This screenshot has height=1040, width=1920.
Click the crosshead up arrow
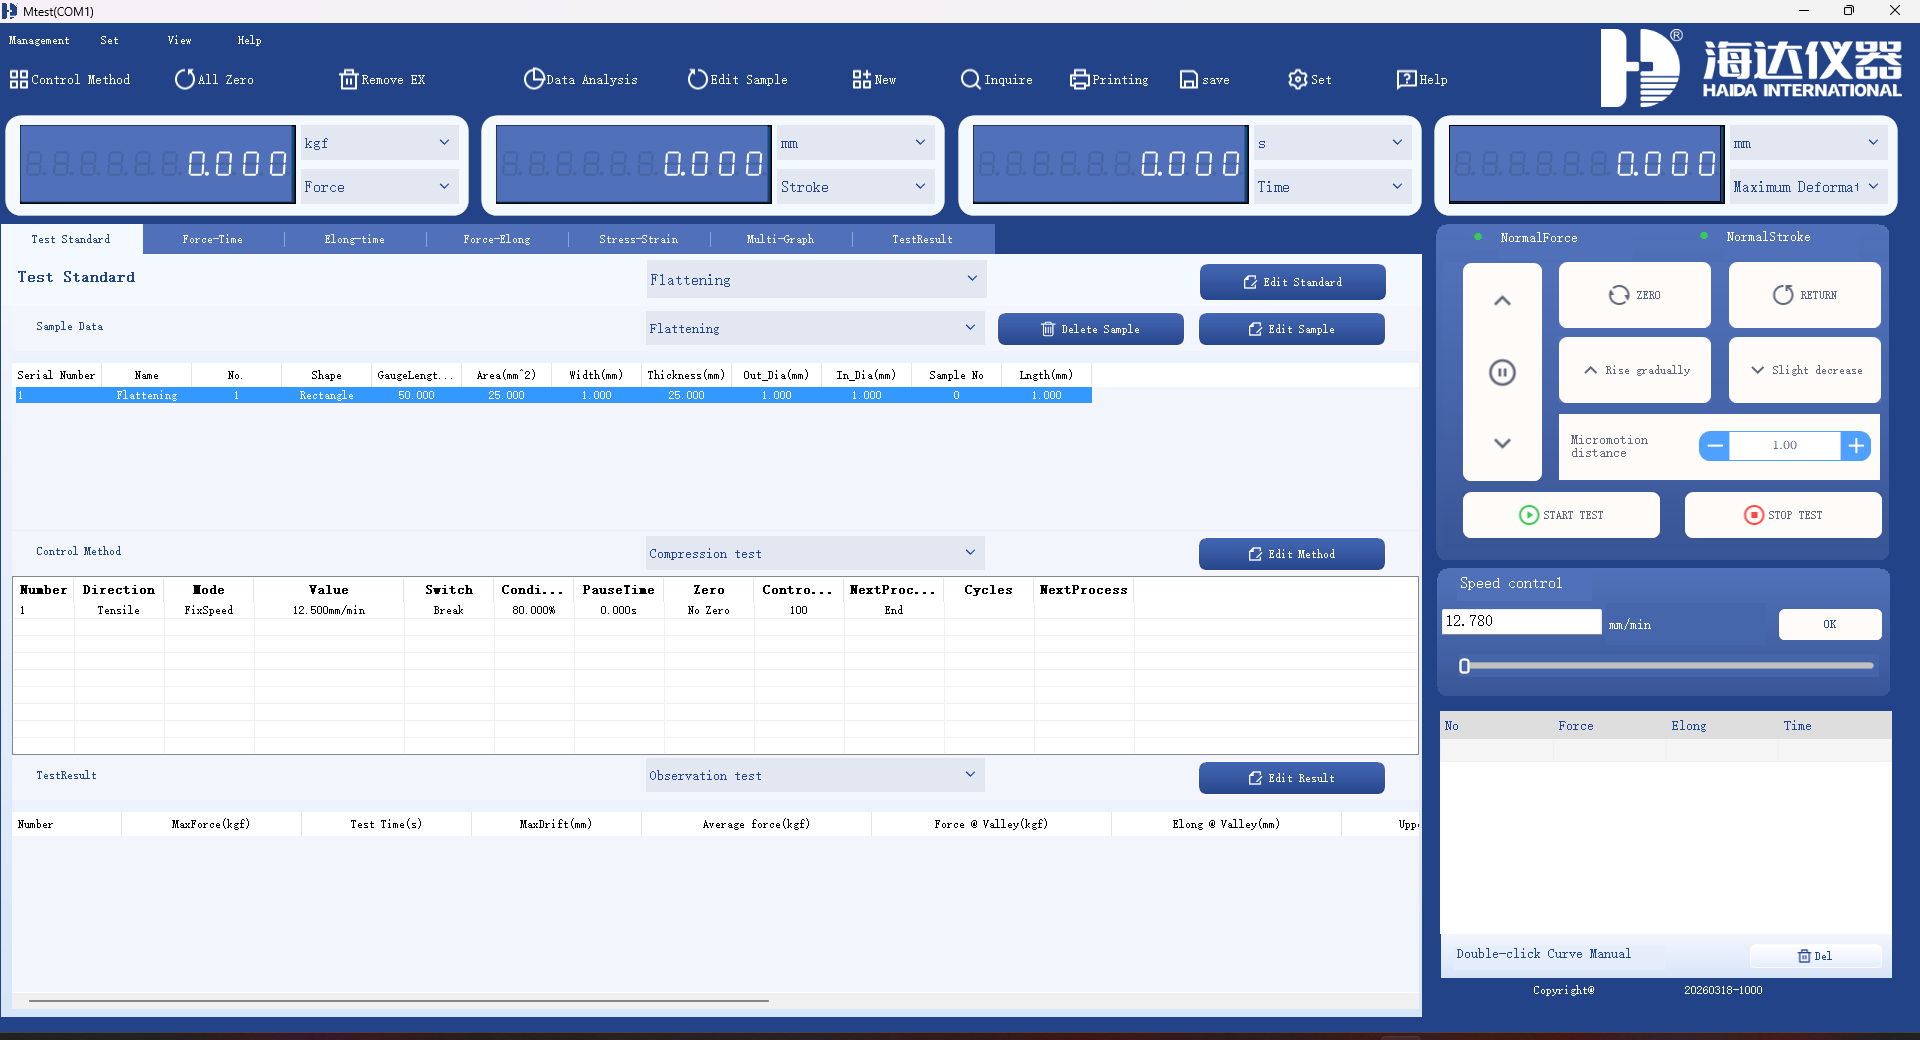pyautogui.click(x=1502, y=301)
